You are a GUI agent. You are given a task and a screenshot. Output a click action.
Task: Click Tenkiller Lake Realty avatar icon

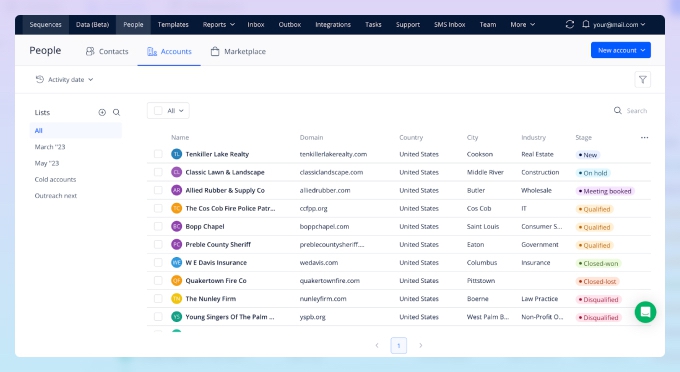point(177,154)
